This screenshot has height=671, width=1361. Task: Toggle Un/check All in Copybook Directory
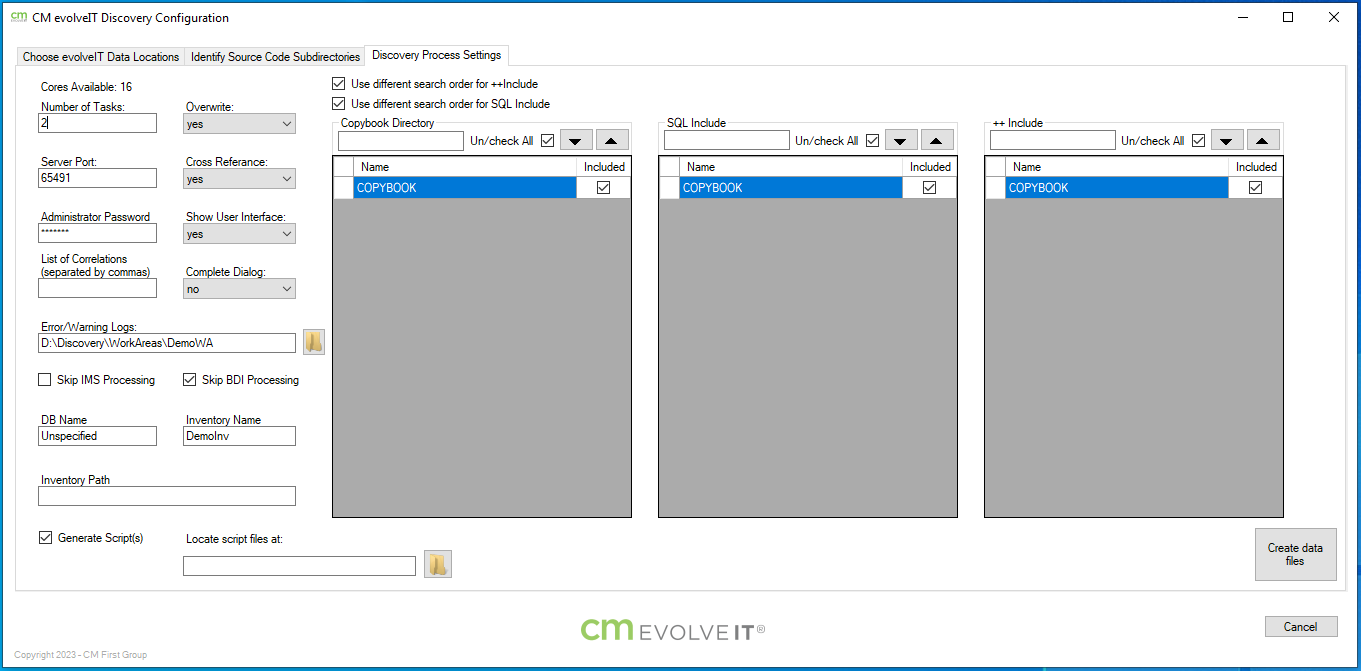tap(547, 141)
